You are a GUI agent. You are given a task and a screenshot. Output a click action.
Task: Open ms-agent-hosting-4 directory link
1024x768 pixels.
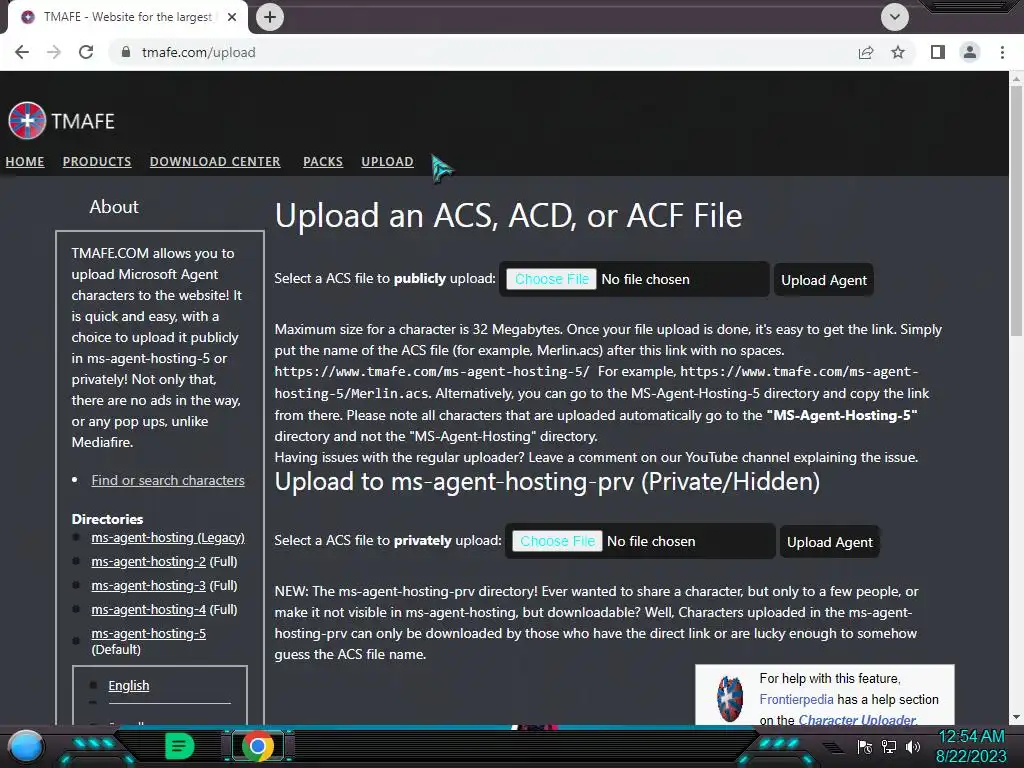148,609
